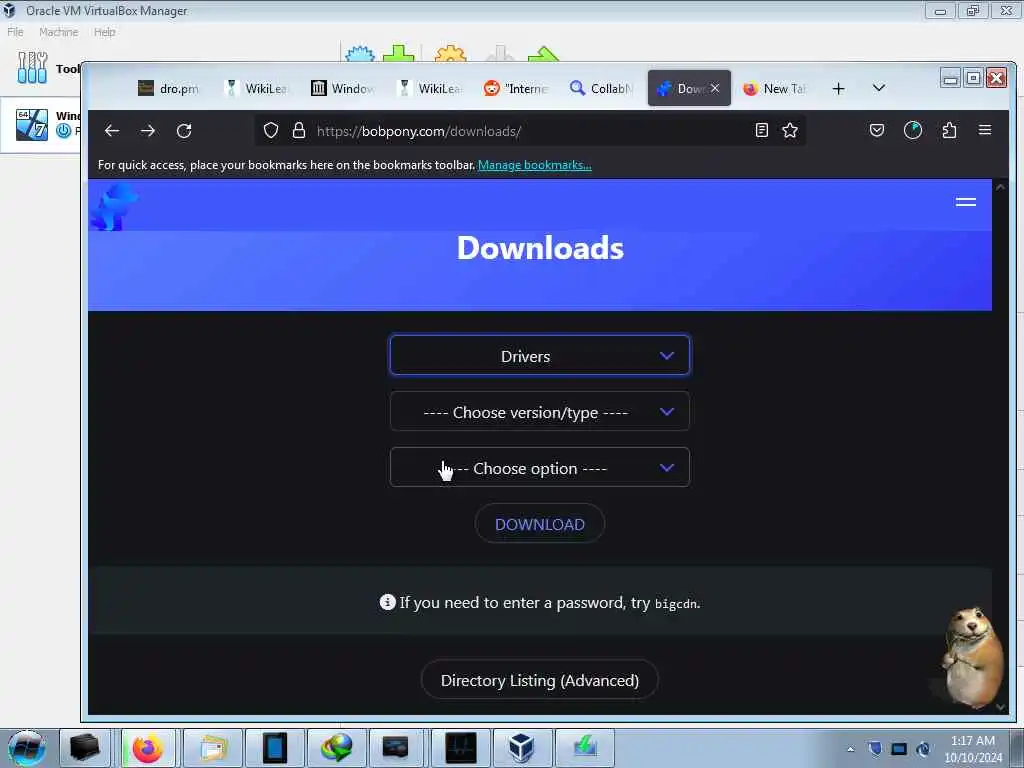Show site security via the padlock icon
The image size is (1024, 768).
point(299,131)
